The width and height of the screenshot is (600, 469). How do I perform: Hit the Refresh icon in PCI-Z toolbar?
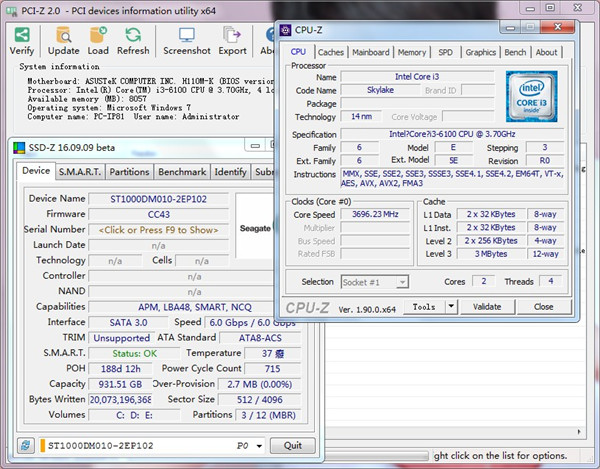pyautogui.click(x=133, y=35)
